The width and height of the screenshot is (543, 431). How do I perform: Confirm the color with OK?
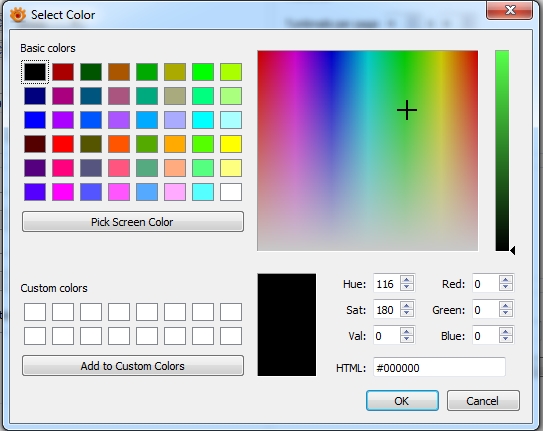click(x=402, y=401)
